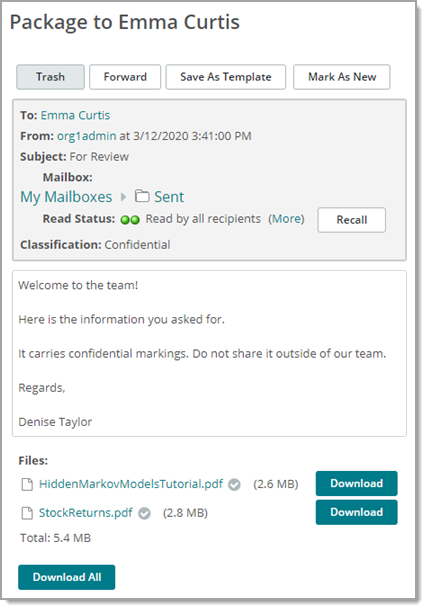Click the checkmark badge beside StockReturns.pdf
This screenshot has height=610, width=427.
(x=144, y=514)
